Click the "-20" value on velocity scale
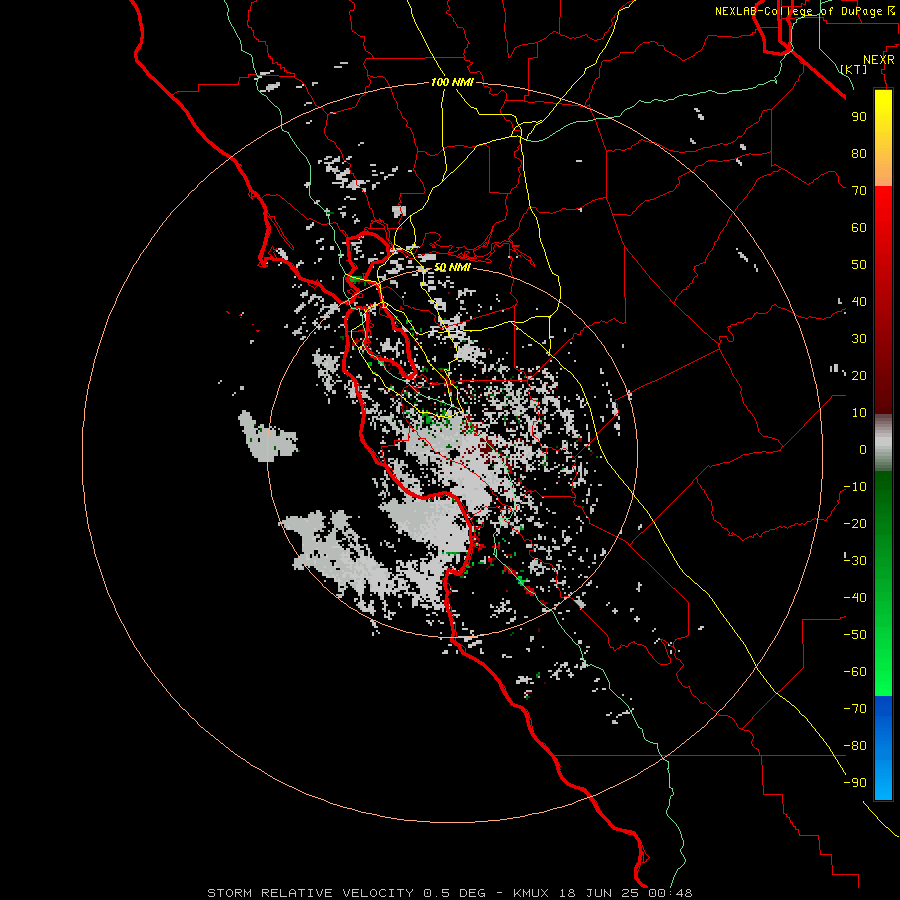 tap(855, 523)
